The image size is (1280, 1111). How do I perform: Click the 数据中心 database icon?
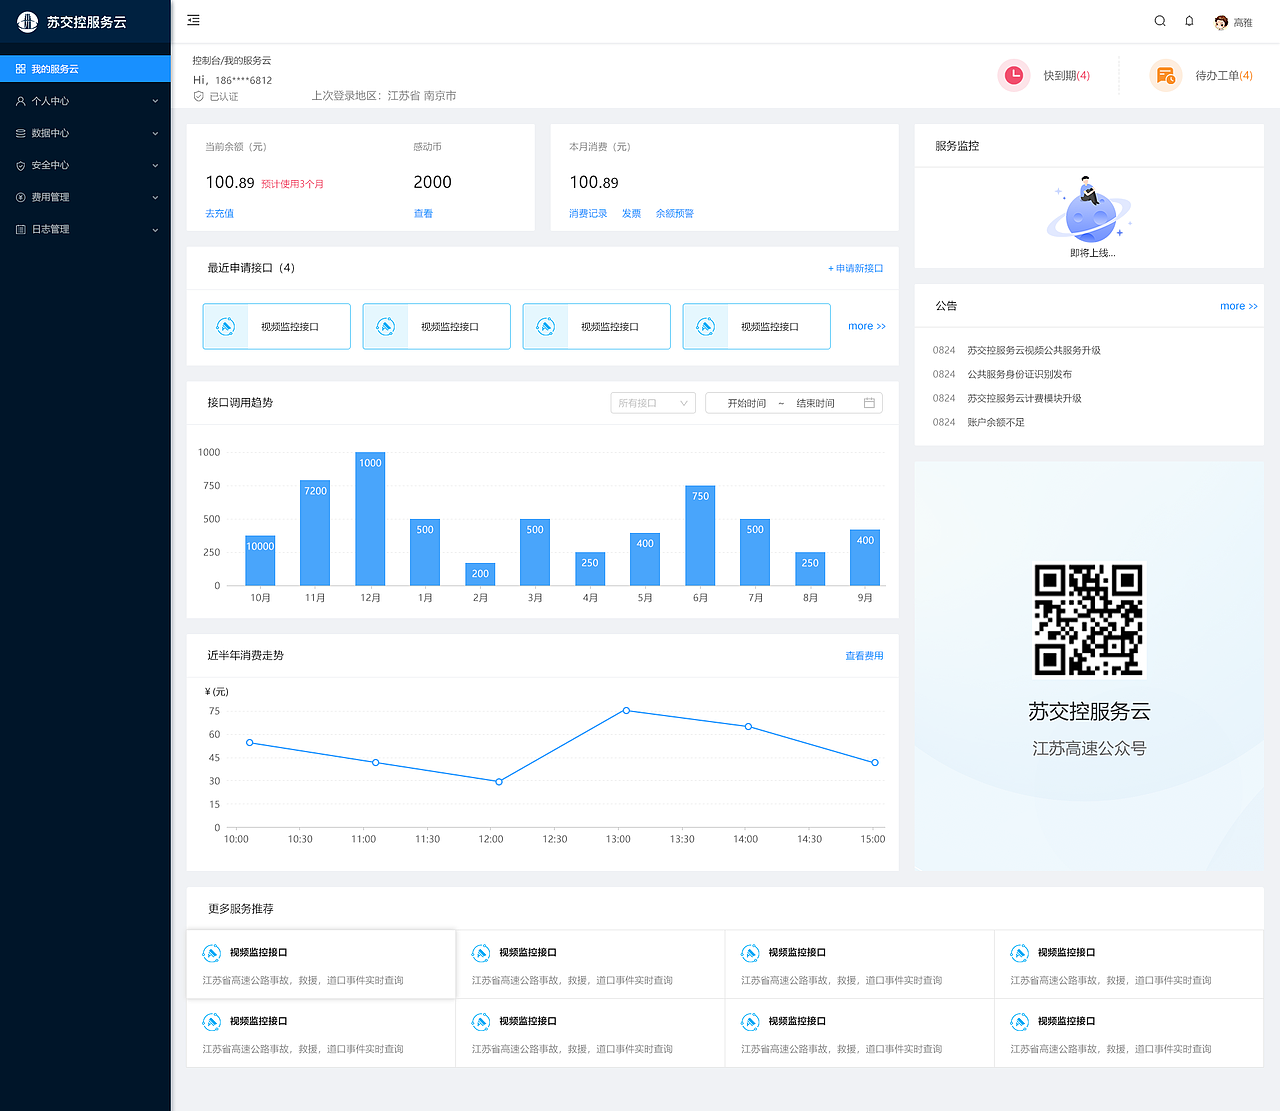(20, 133)
